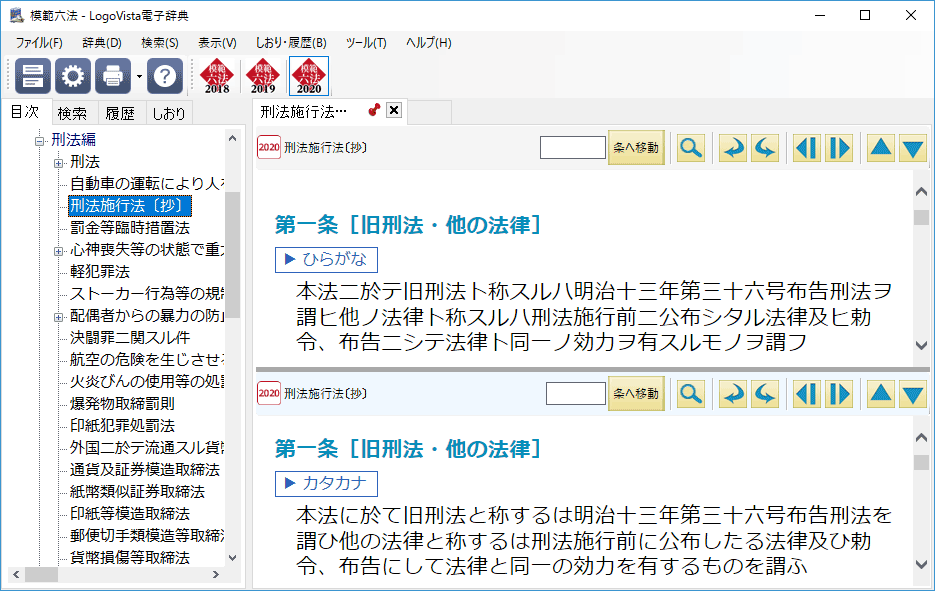This screenshot has height=591, width=935.
Task: Click the down triangle in upper pane
Action: (913, 147)
